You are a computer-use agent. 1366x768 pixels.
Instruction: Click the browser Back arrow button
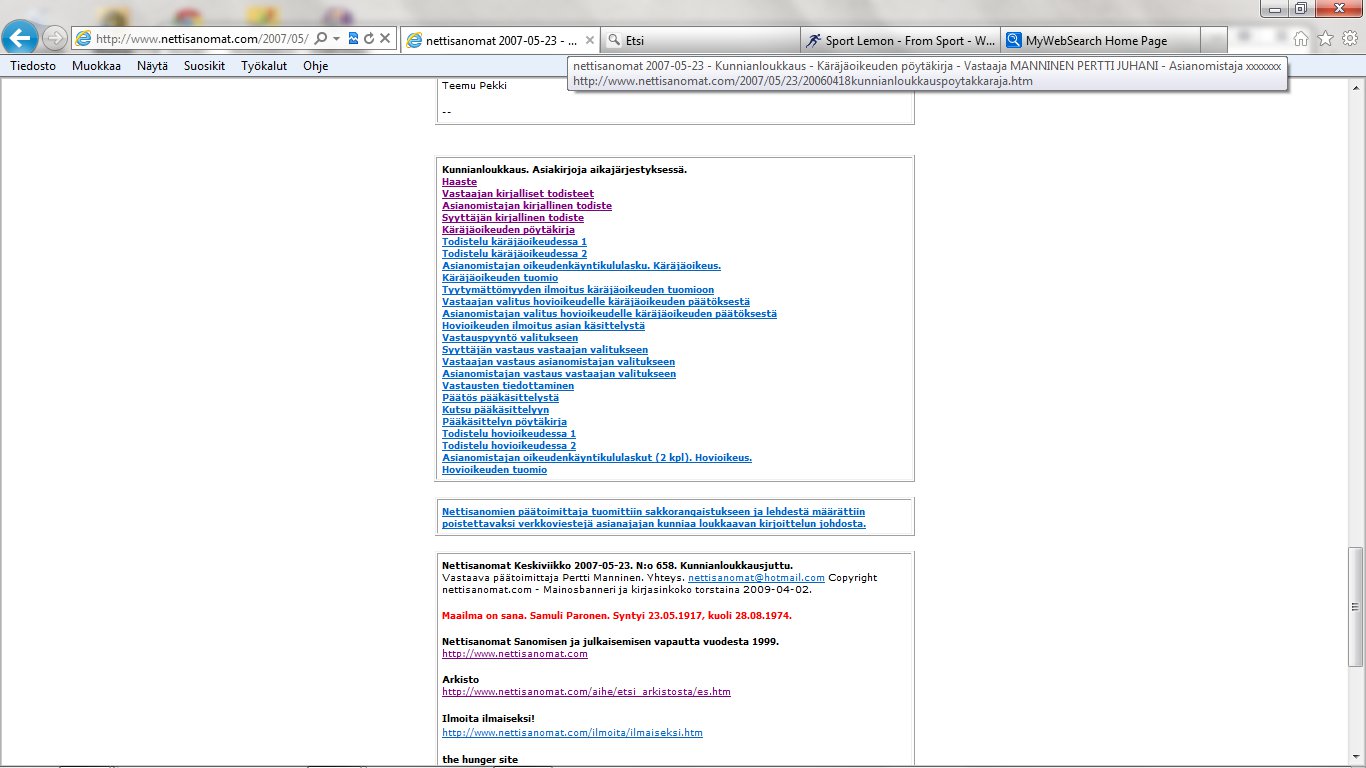tap(21, 39)
